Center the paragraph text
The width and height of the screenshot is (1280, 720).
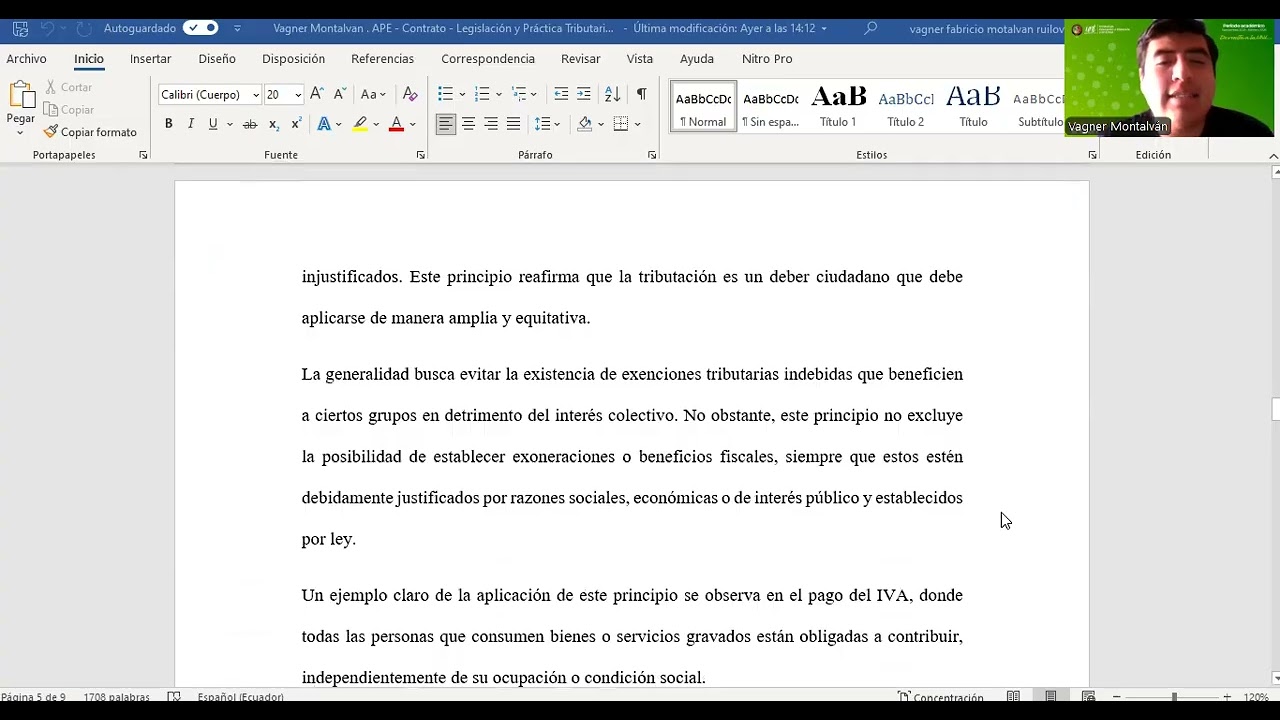point(468,124)
